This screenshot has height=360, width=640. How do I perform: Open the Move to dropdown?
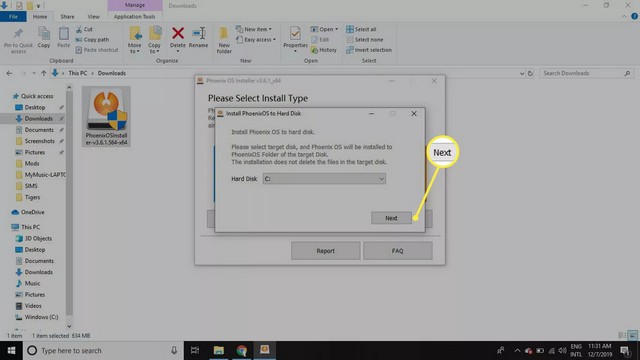(x=134, y=40)
